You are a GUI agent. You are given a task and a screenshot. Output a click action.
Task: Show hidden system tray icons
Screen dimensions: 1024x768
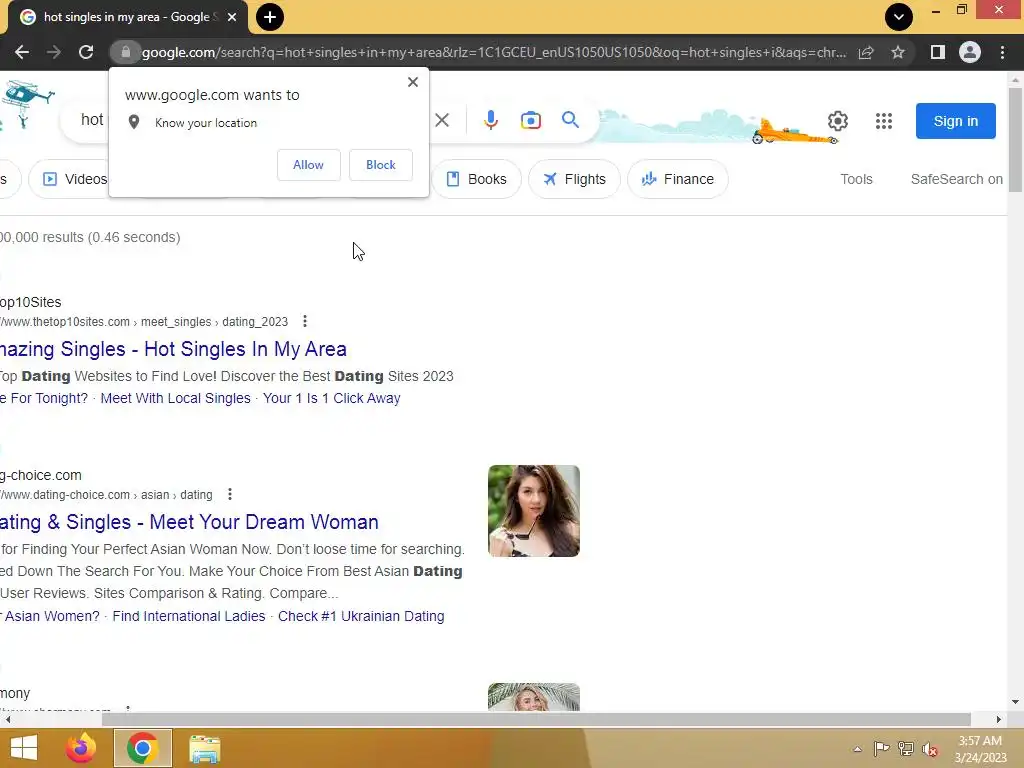pos(857,749)
